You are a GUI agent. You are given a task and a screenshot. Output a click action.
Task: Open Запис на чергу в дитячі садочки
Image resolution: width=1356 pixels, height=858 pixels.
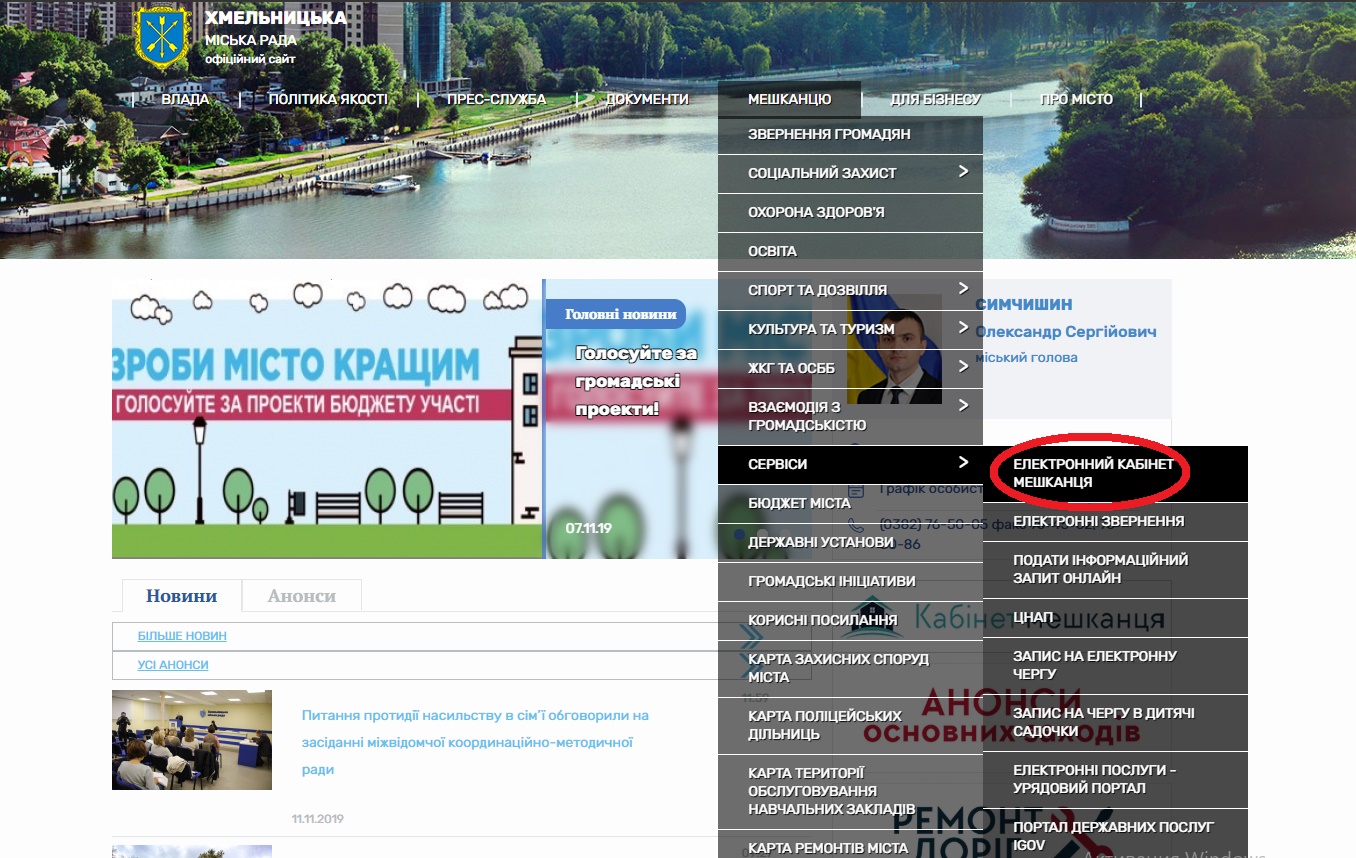pyautogui.click(x=1103, y=722)
